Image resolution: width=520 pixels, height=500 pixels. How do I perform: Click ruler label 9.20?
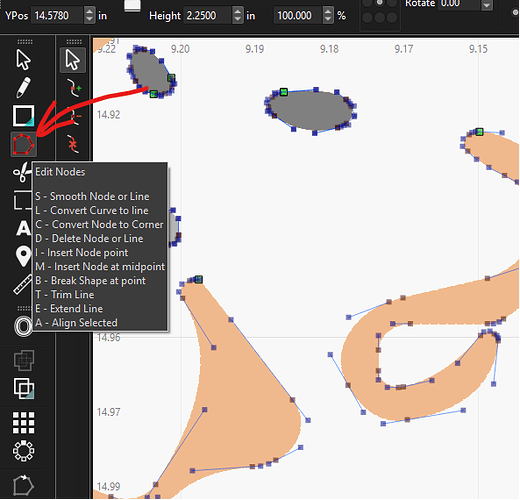[180, 49]
